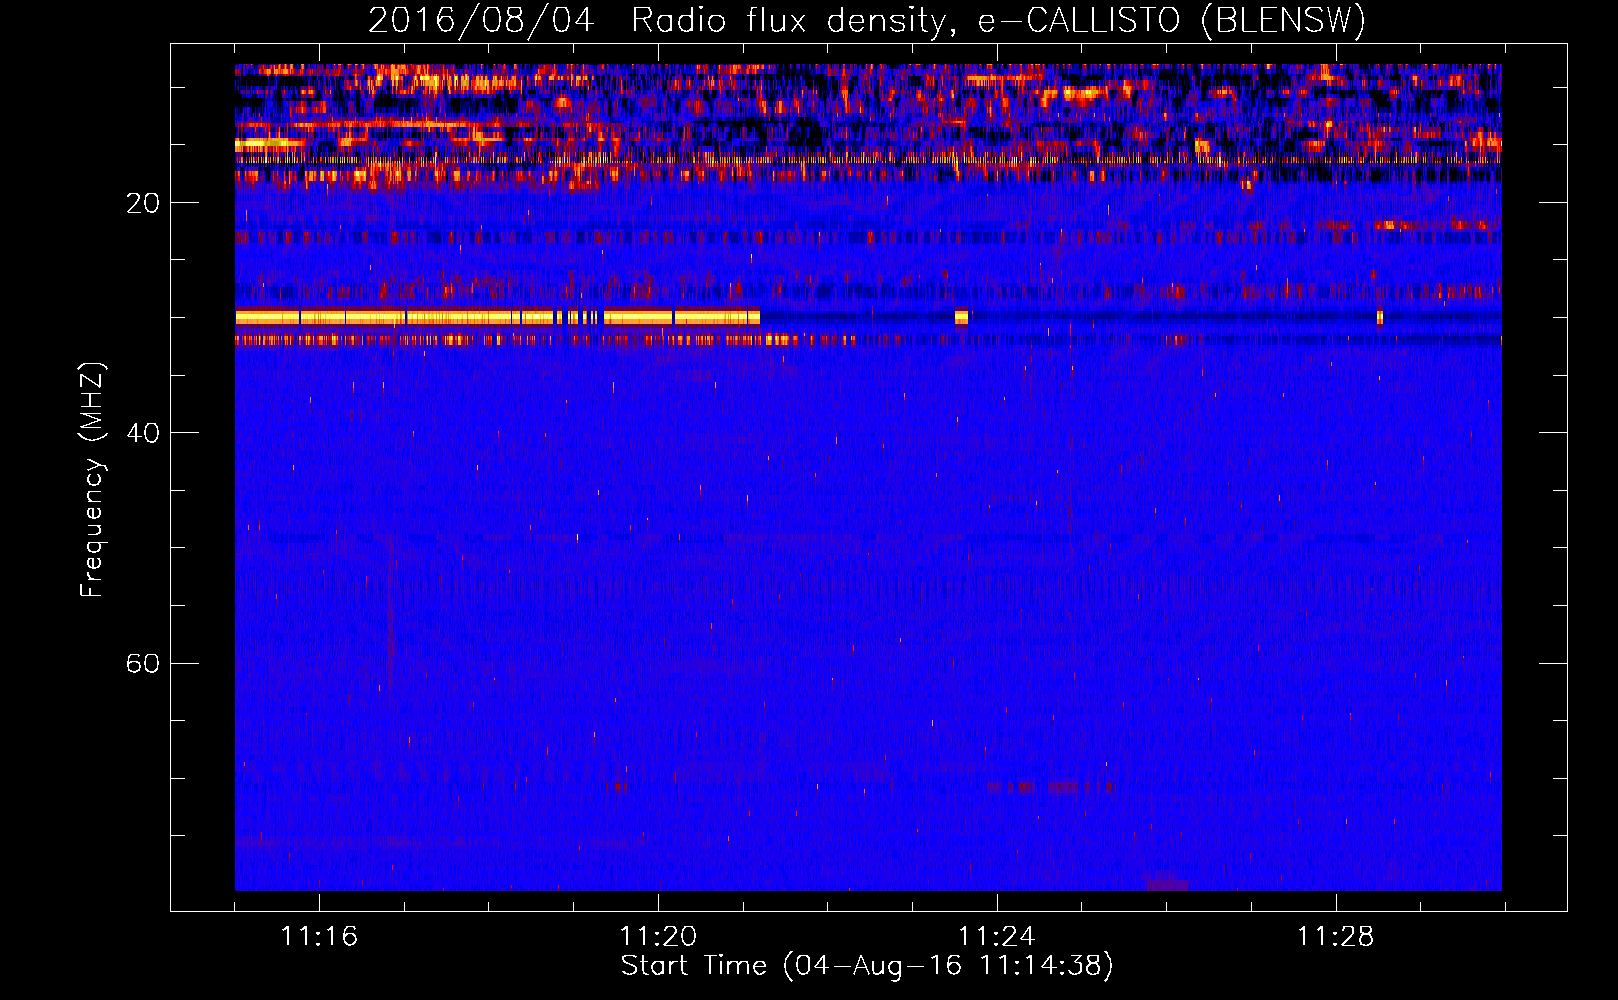The image size is (1618, 1000).
Task: Click the "Start Time (04-Aug-16 11:14:38)" label
Action: pos(867,966)
